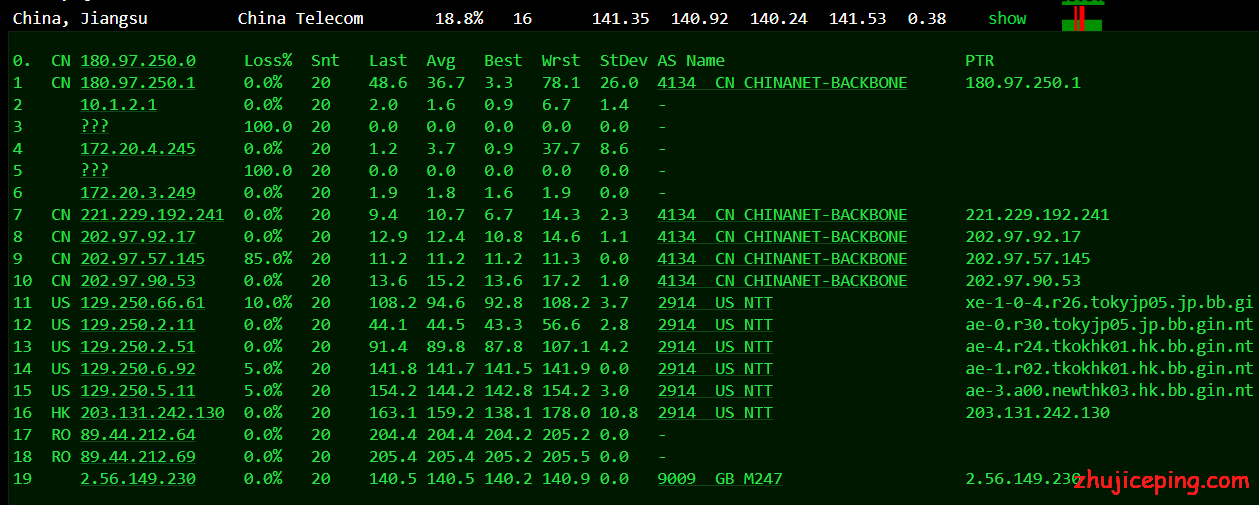Open the 9009 GB M247 AS link

tap(720, 479)
